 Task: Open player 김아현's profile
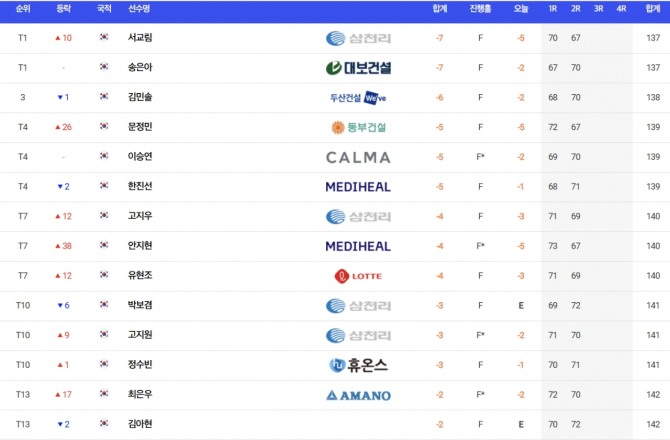[x=140, y=424]
